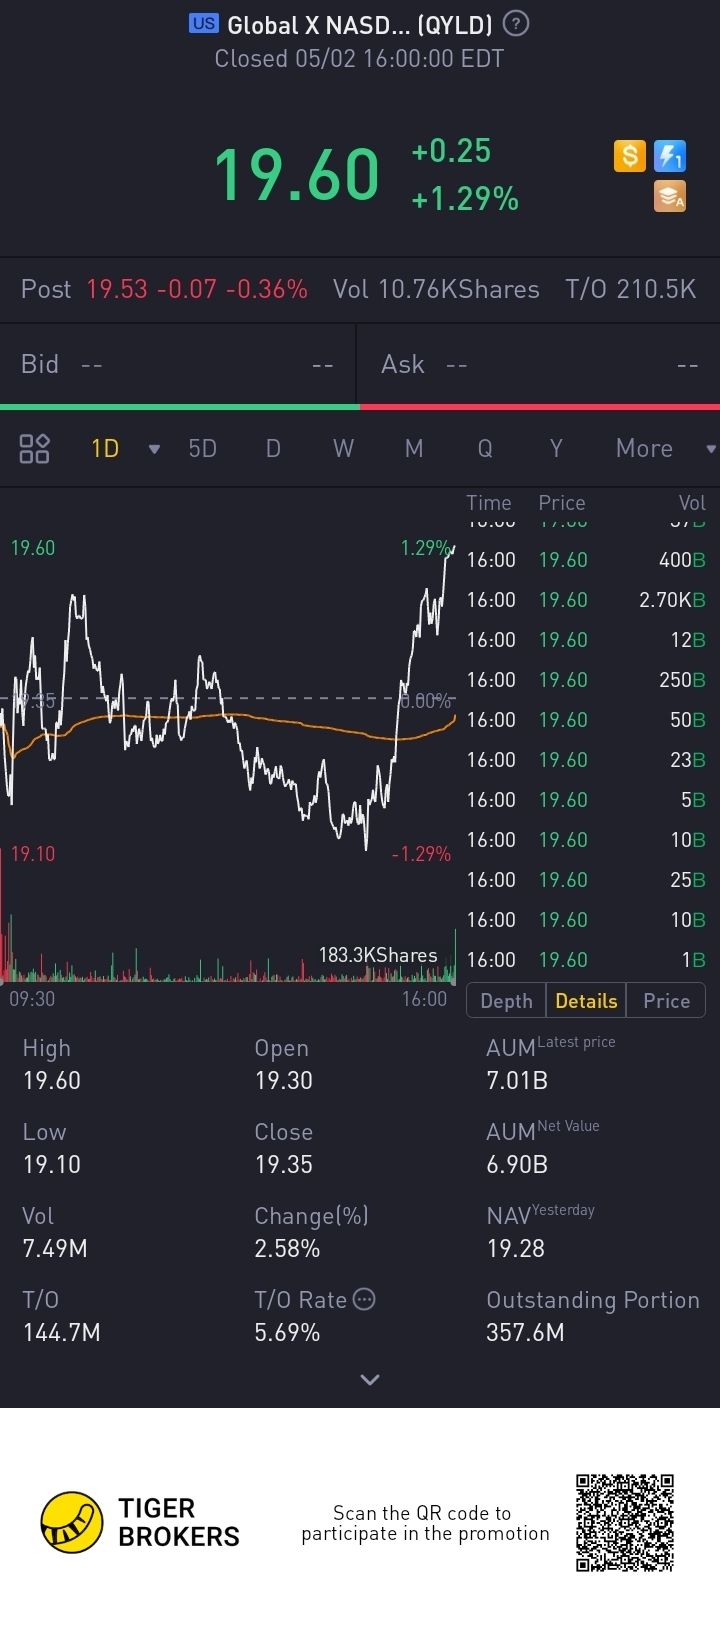
Task: Switch to the 5D chart tab
Action: (x=203, y=448)
